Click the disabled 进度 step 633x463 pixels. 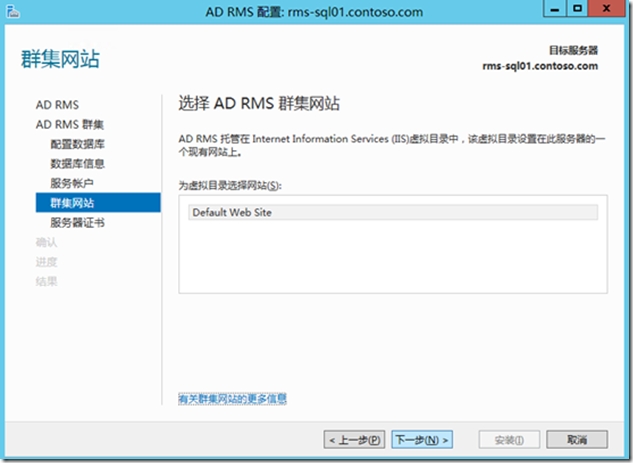46,262
